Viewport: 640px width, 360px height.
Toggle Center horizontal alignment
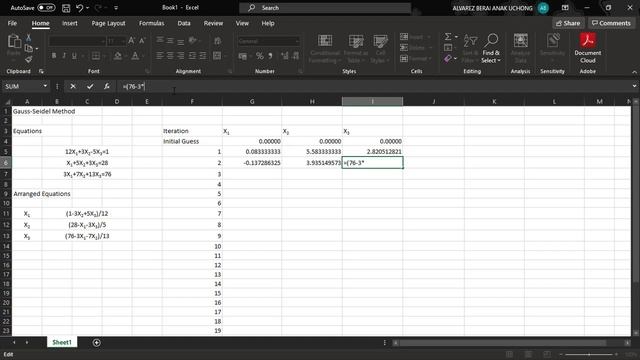coord(170,56)
